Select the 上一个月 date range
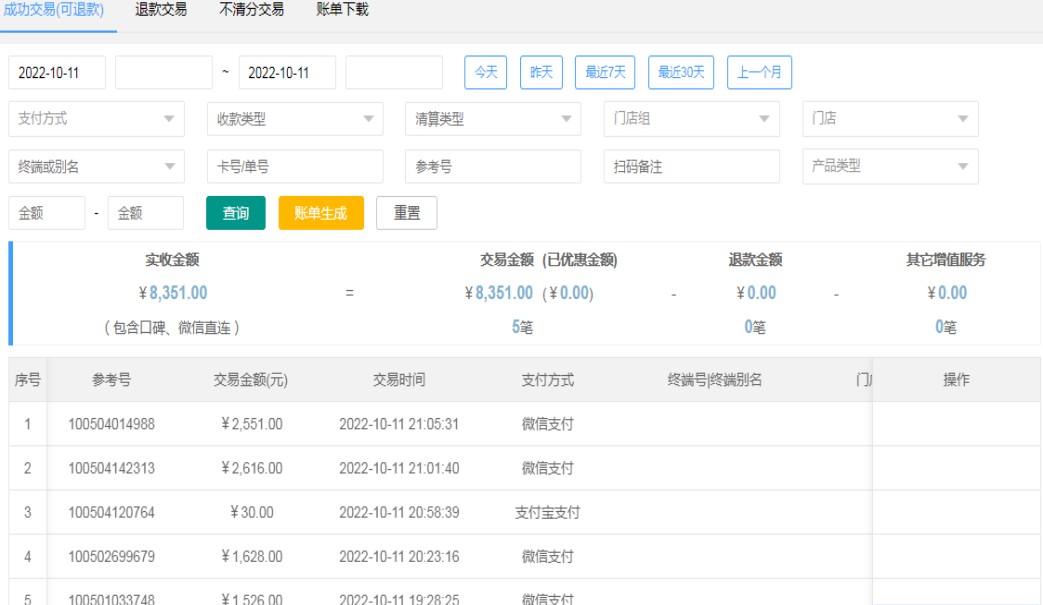 tap(759, 72)
